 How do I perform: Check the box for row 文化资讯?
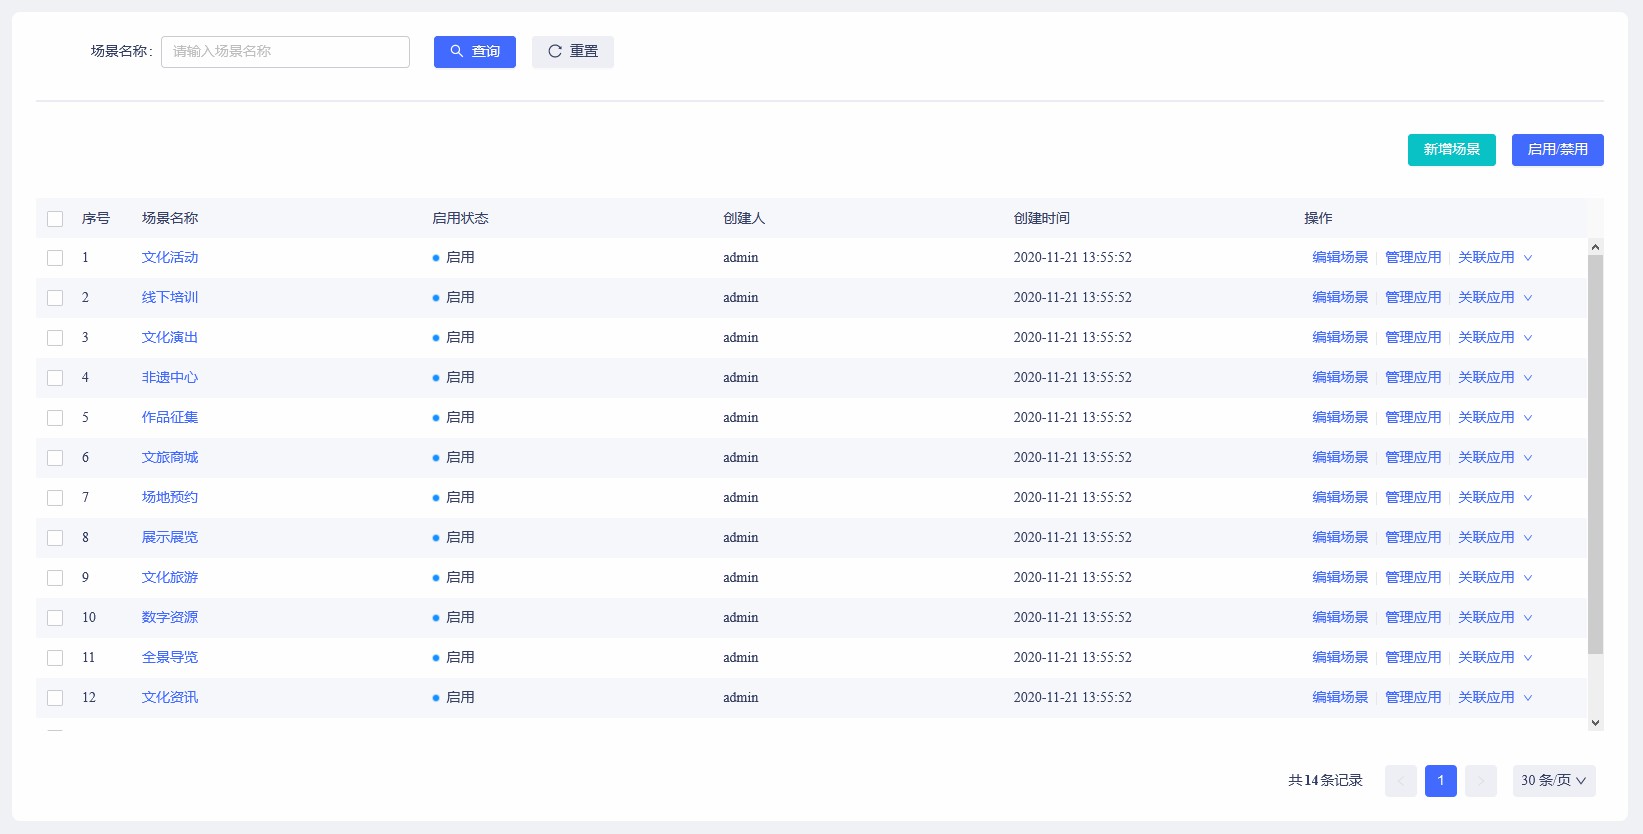tap(55, 698)
